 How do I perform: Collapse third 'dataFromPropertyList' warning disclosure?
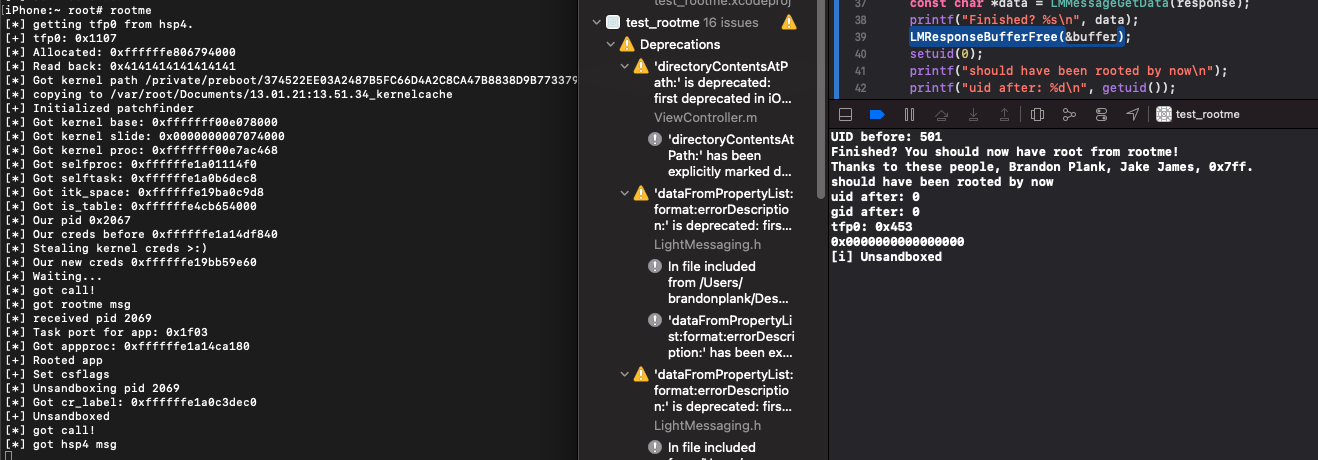click(x=625, y=372)
